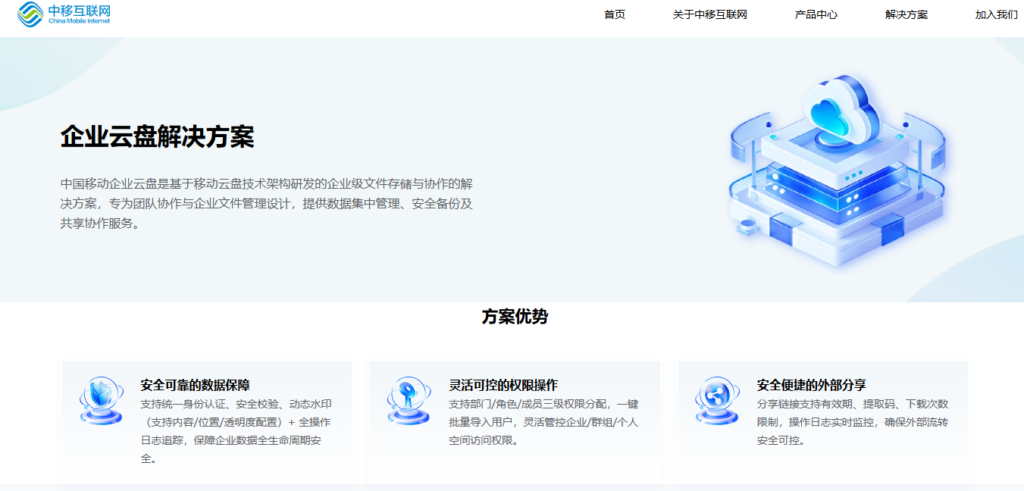1024x491 pixels.
Task: Select 产品中心 in the navigation bar
Action: point(816,15)
